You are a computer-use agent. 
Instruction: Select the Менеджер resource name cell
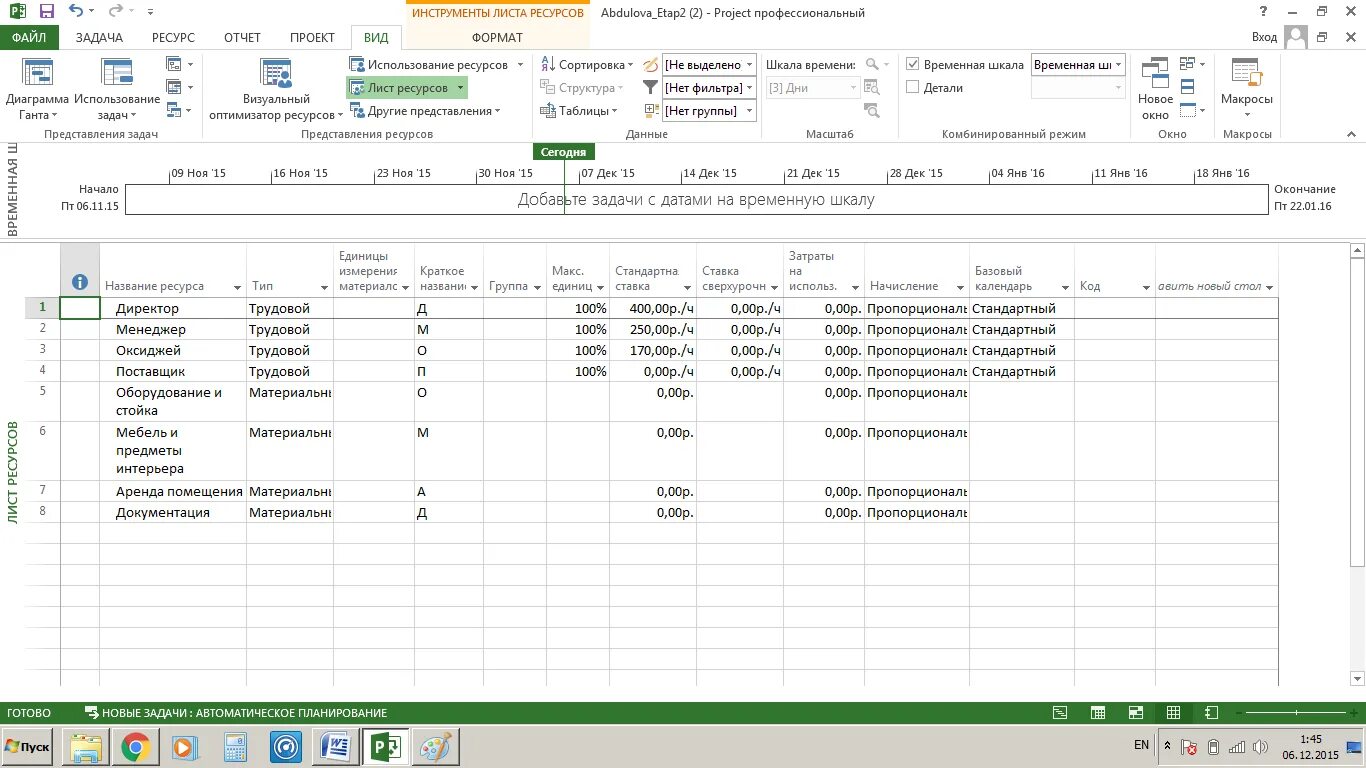[x=173, y=329]
